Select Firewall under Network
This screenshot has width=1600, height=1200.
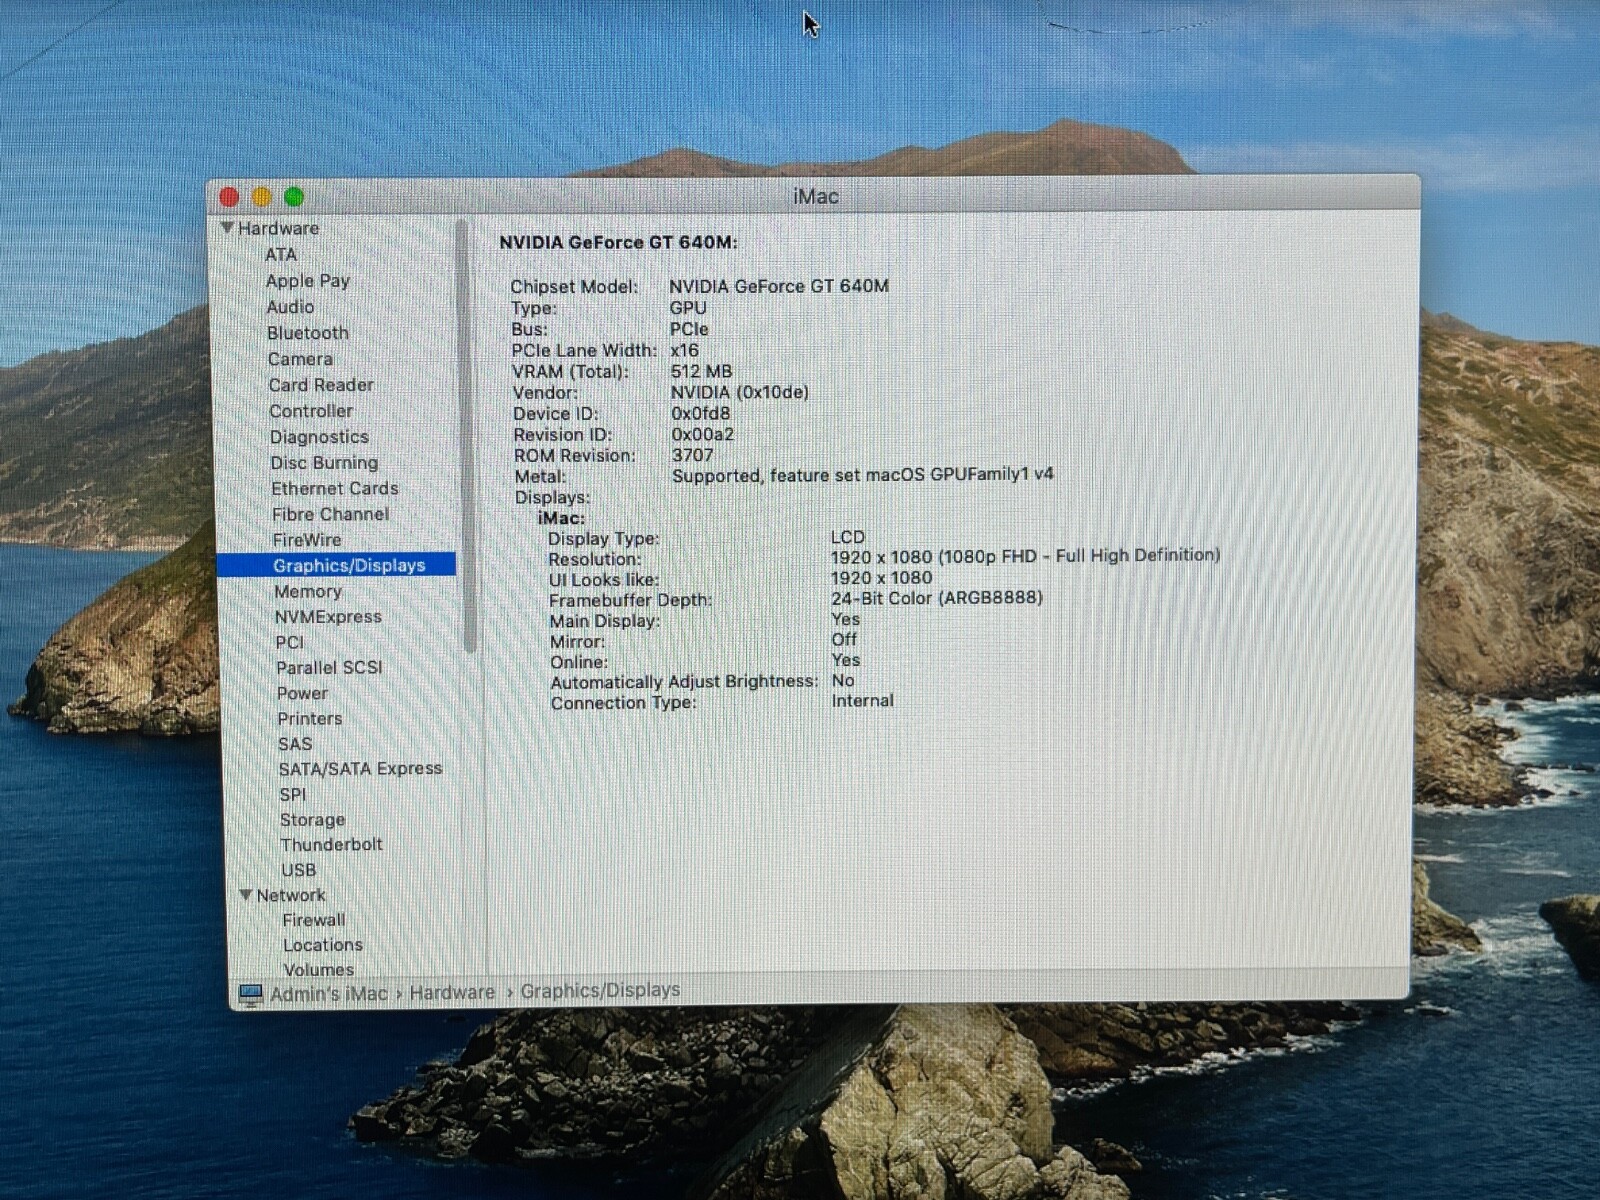point(313,920)
